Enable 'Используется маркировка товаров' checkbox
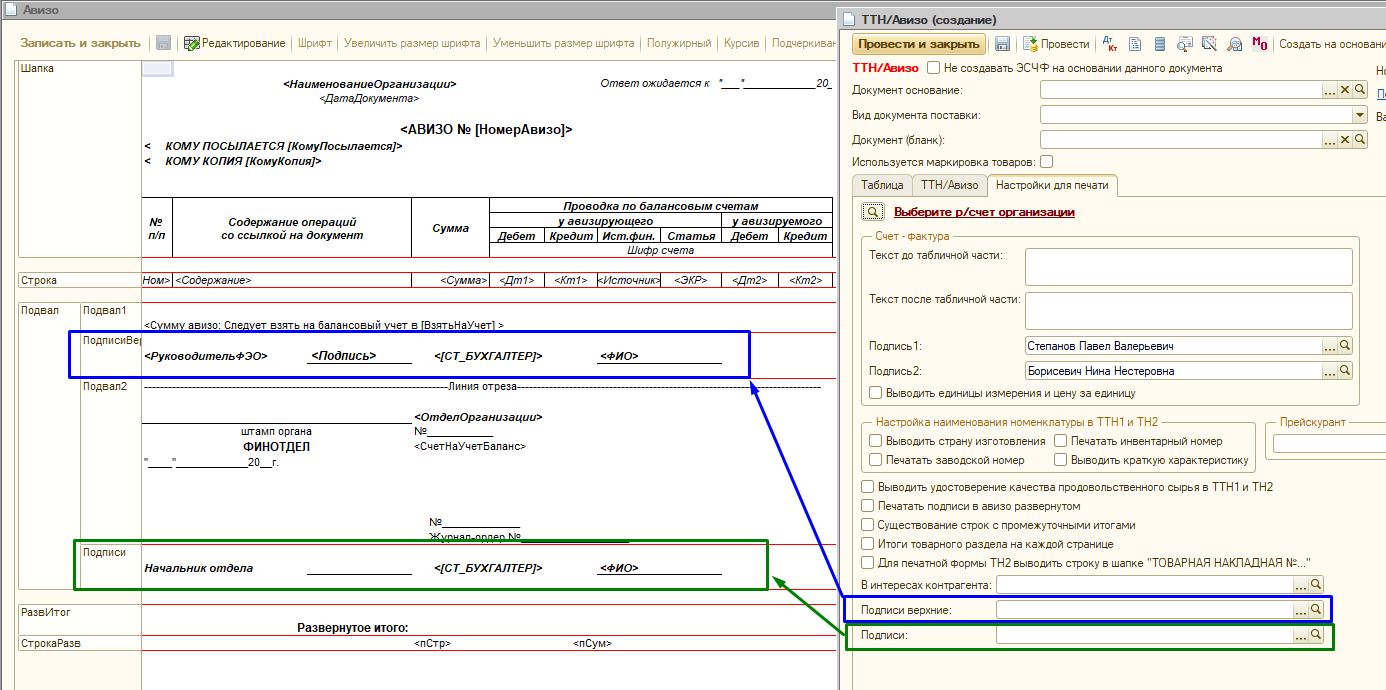The height and width of the screenshot is (690, 1386). (1046, 162)
